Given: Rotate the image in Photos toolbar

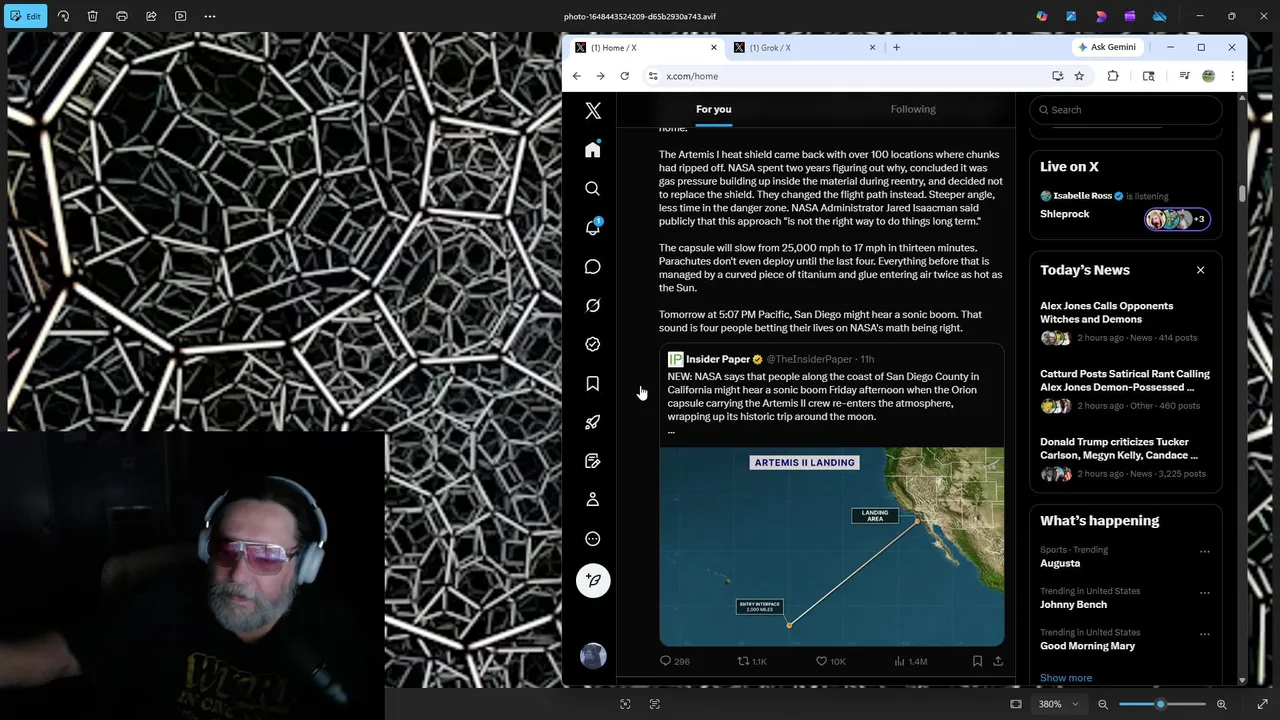Looking at the screenshot, I should click(x=63, y=16).
